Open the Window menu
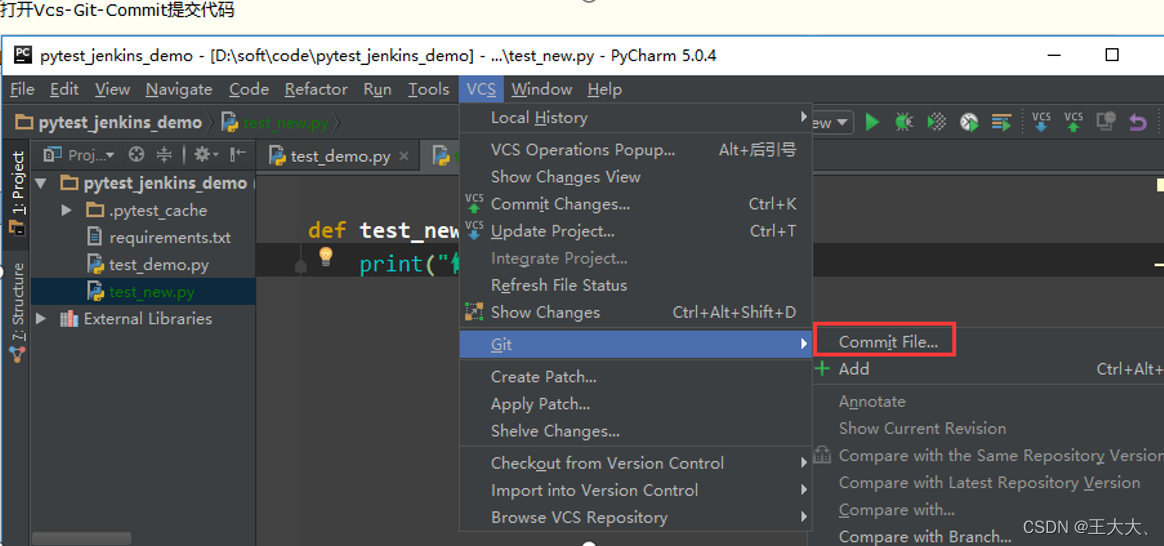The image size is (1164, 546). (x=542, y=89)
